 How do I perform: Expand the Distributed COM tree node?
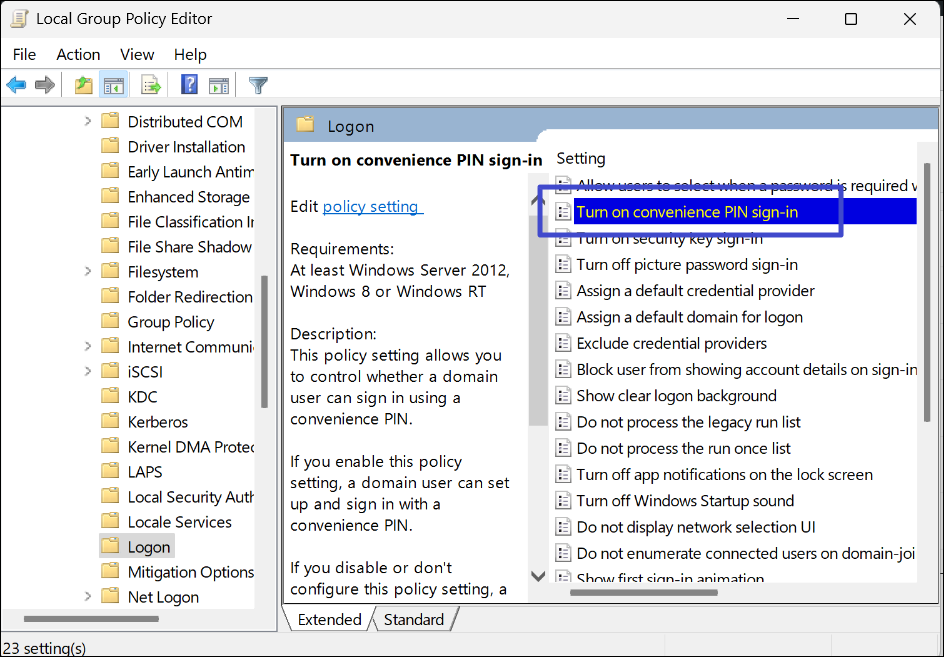click(88, 122)
